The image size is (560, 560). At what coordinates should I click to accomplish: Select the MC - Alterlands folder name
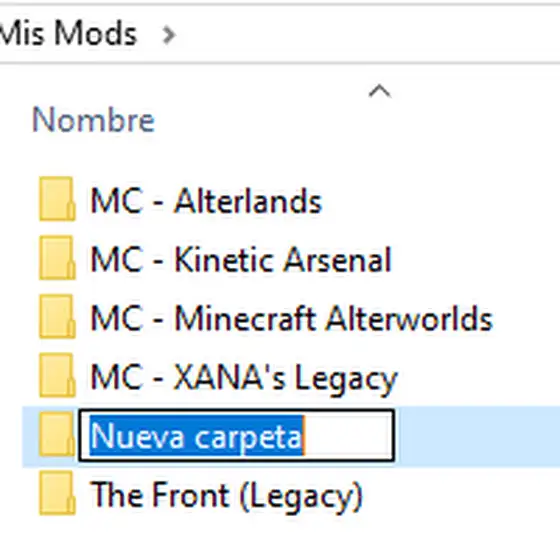coord(206,201)
